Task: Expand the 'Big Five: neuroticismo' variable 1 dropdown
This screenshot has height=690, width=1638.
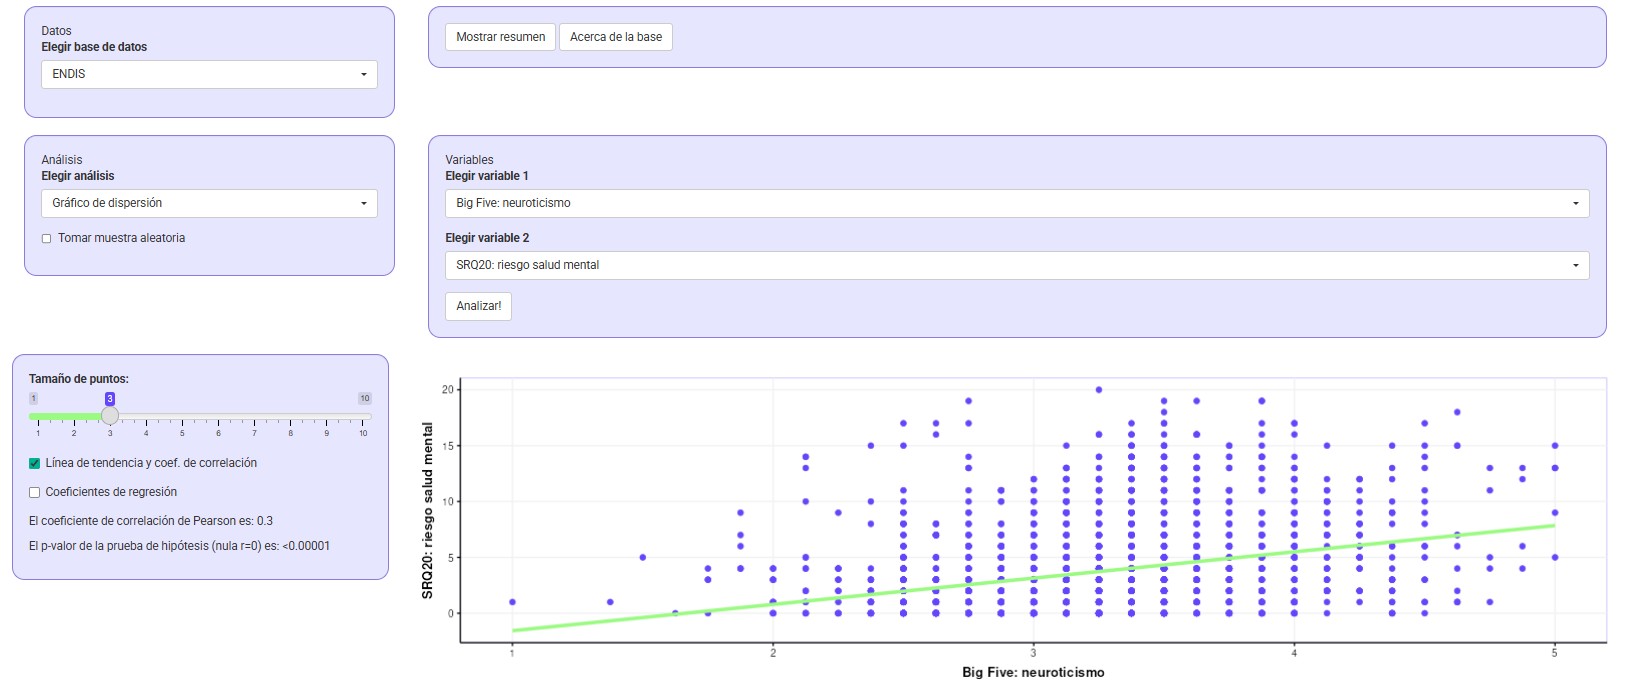Action: (x=1016, y=203)
